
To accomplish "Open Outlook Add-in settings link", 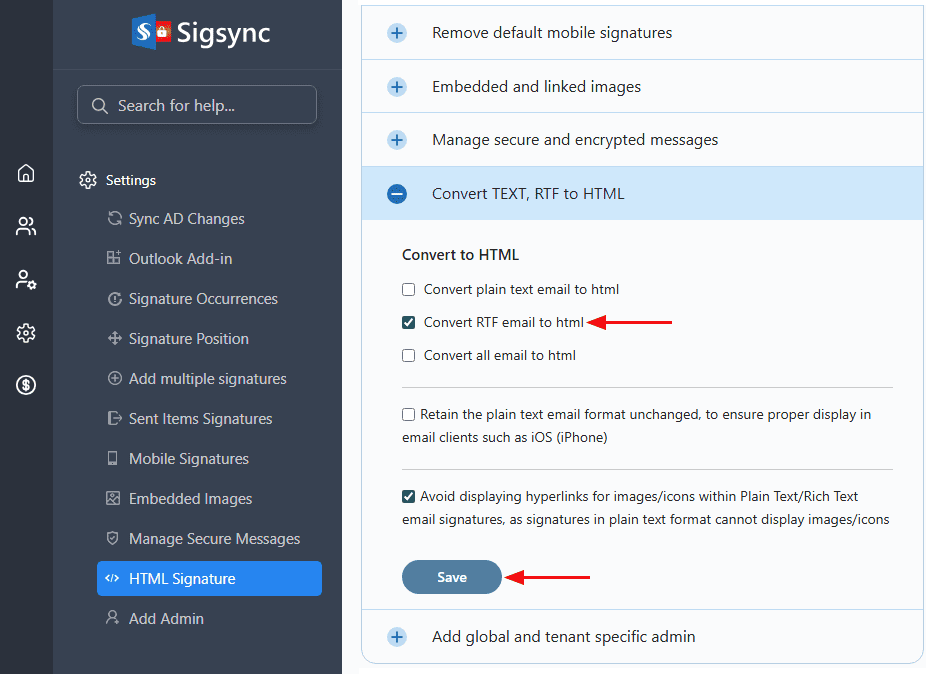I will (x=180, y=259).
